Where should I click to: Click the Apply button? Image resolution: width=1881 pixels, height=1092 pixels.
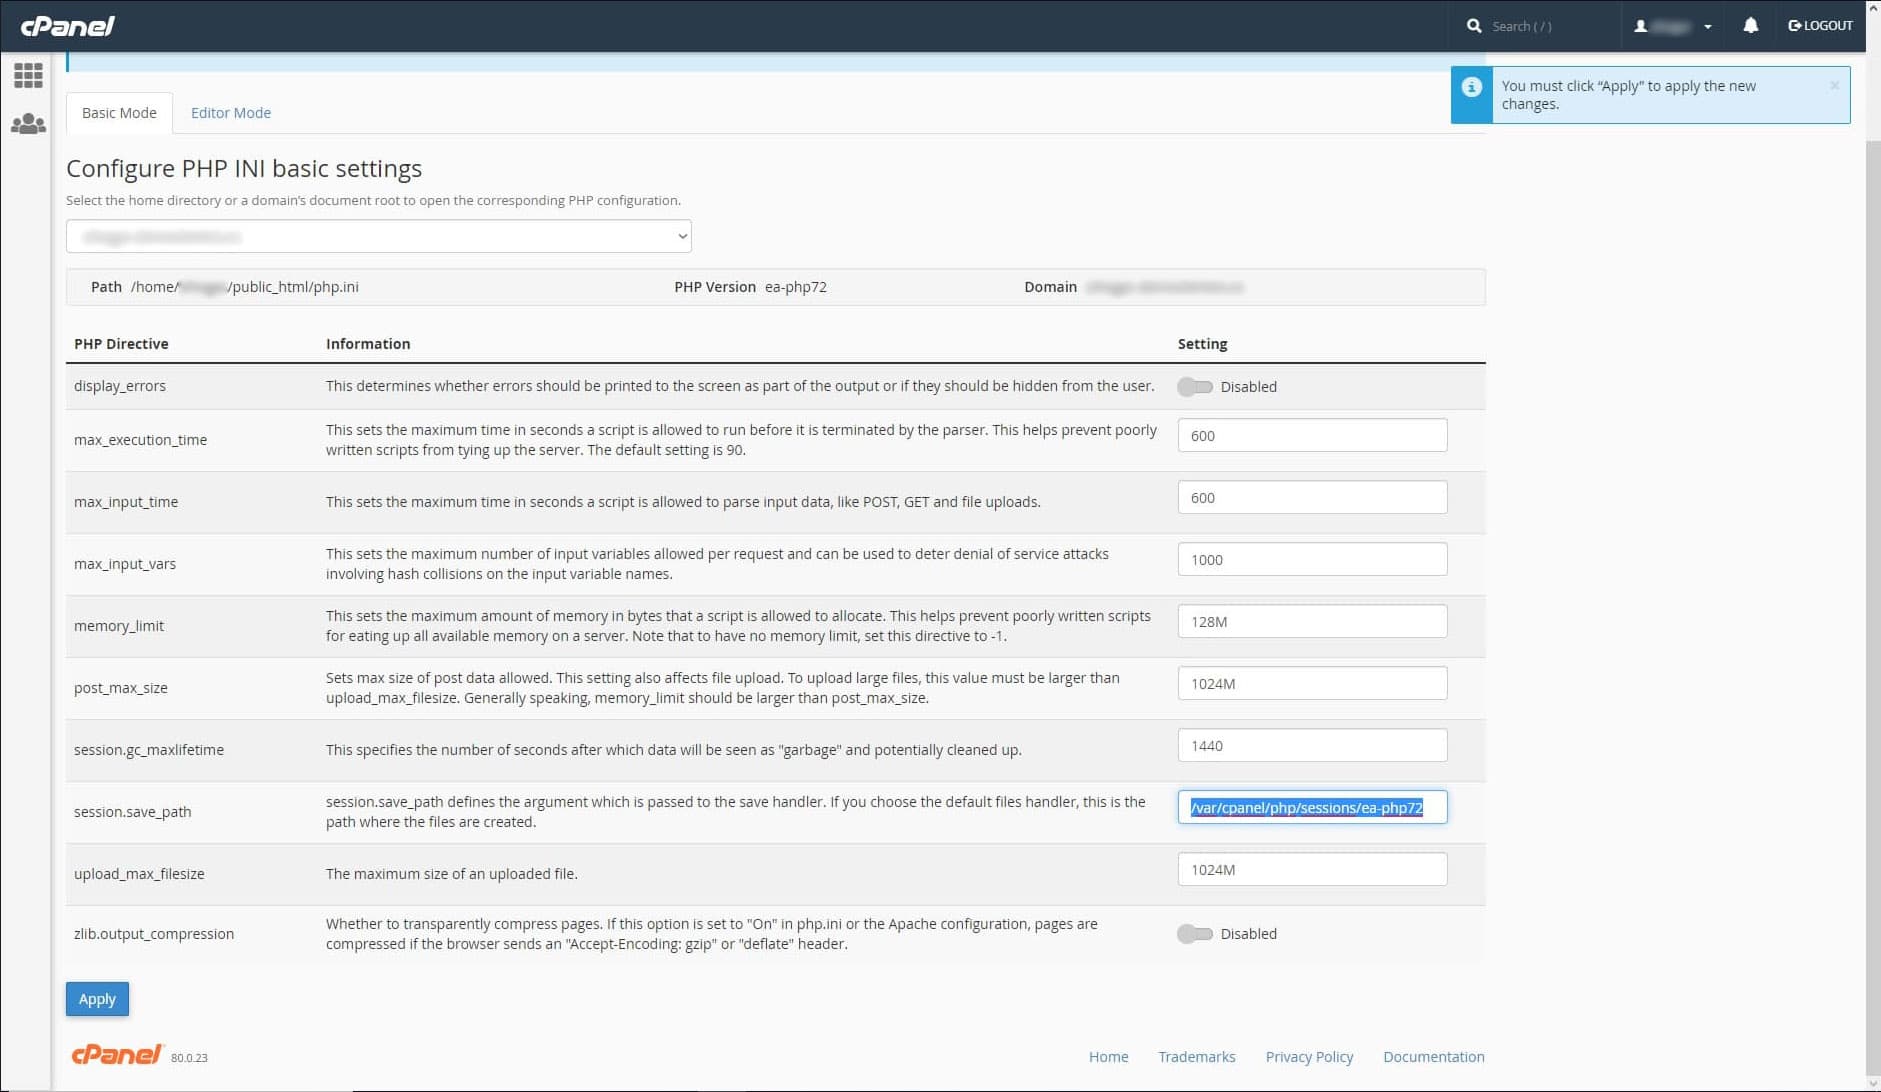97,999
